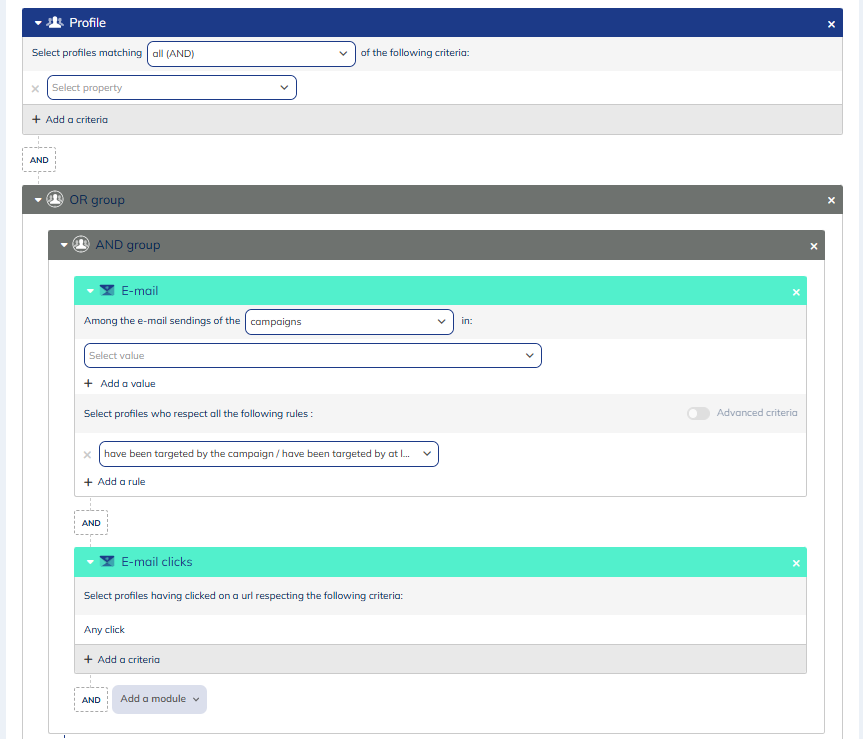Collapse the Profile section arrow
The image size is (863, 739).
tap(38, 23)
